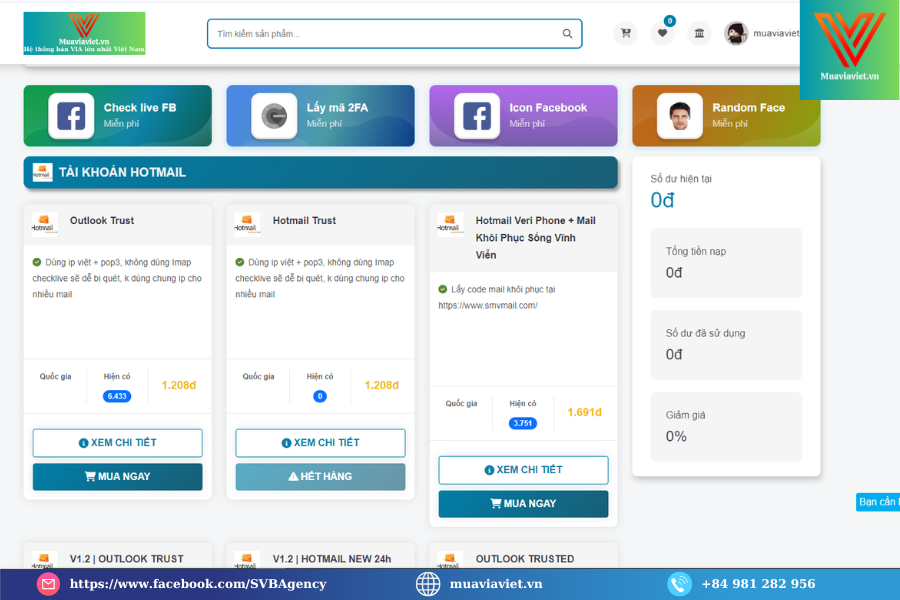Open V1.2 | HOTMAIL NEW 24h product title

coord(332,559)
